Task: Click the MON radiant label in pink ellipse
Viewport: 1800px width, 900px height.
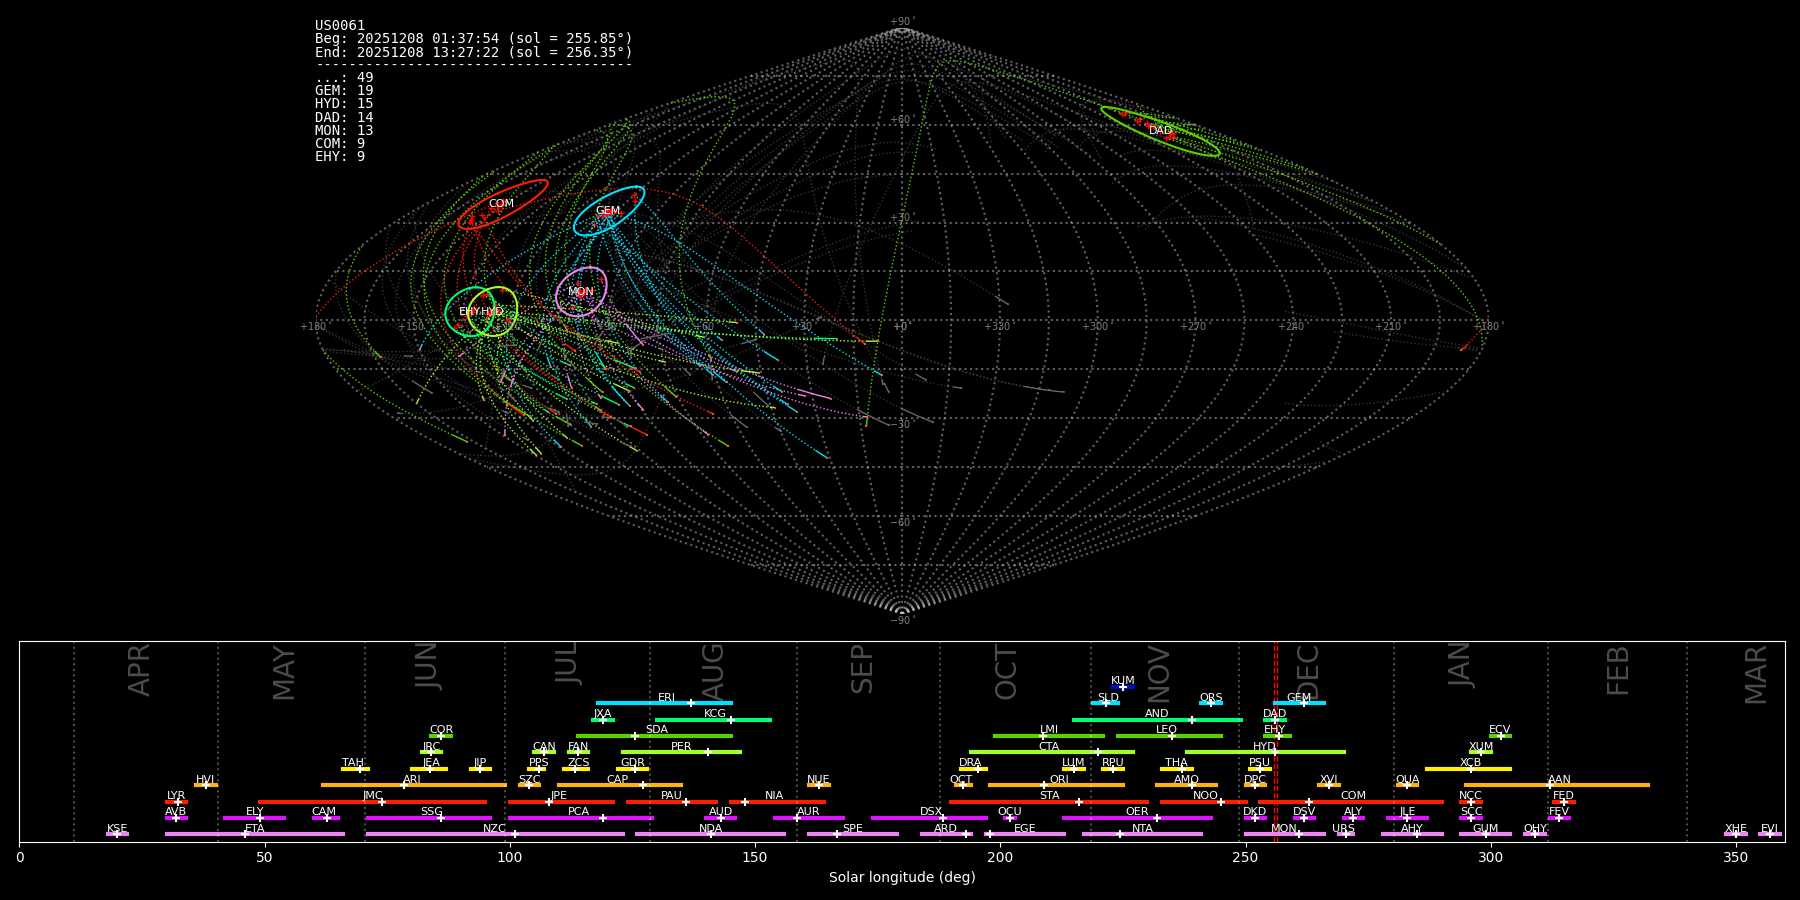Action: 581,292
